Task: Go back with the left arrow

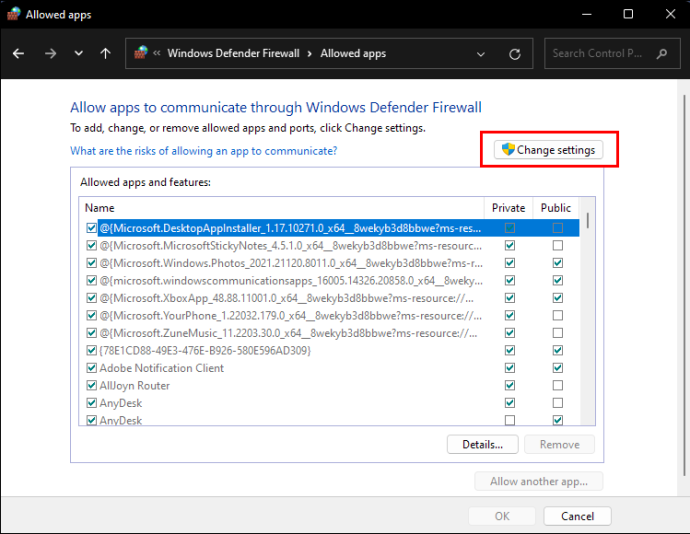Action: 18,54
